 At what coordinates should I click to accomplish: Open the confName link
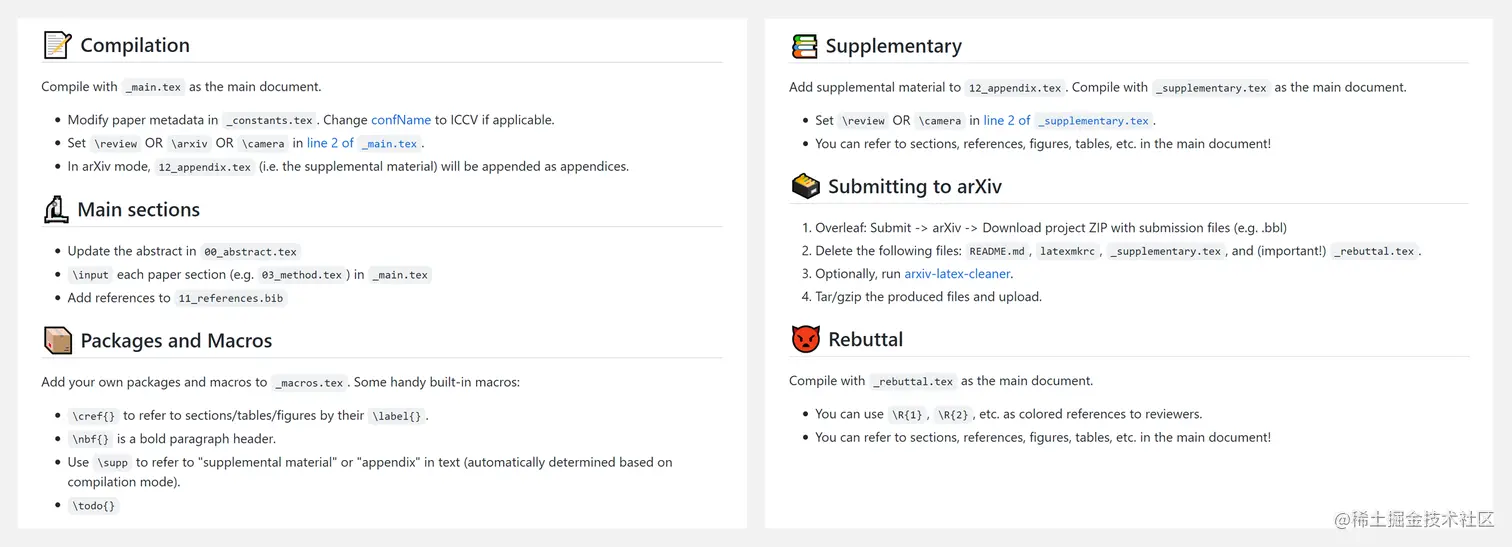tap(401, 120)
